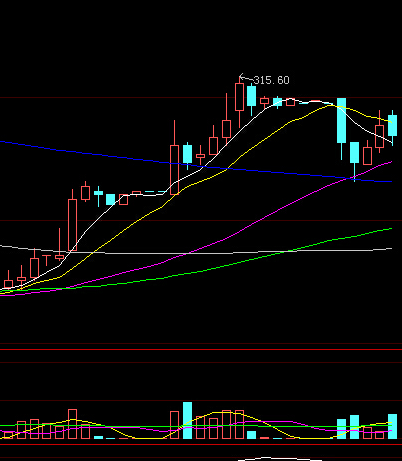
Task: Click the tallest cyan volume bar
Action: (x=187, y=420)
